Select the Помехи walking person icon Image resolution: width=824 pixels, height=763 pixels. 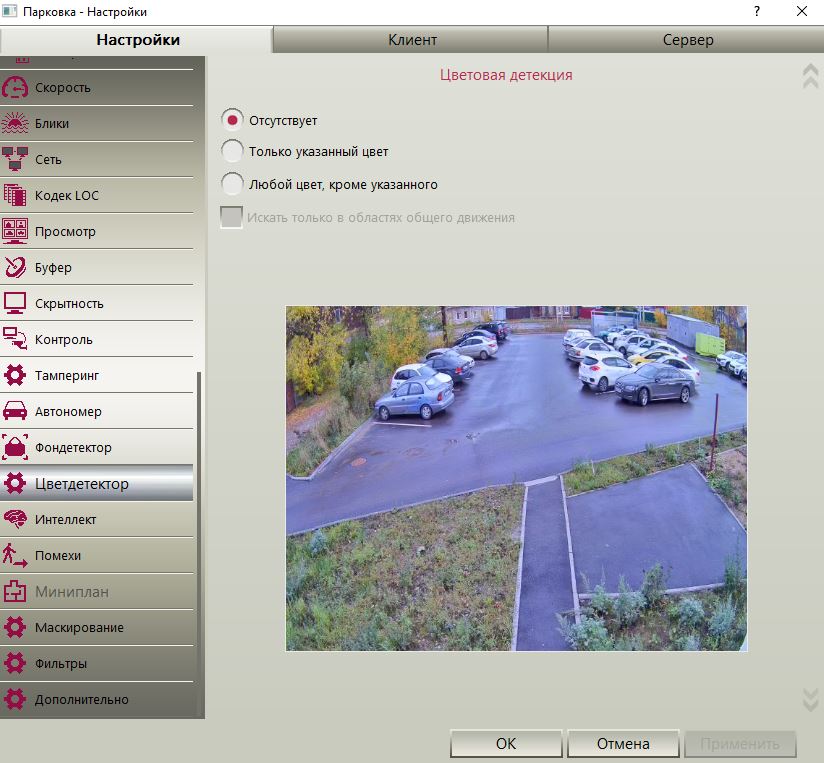(x=15, y=555)
